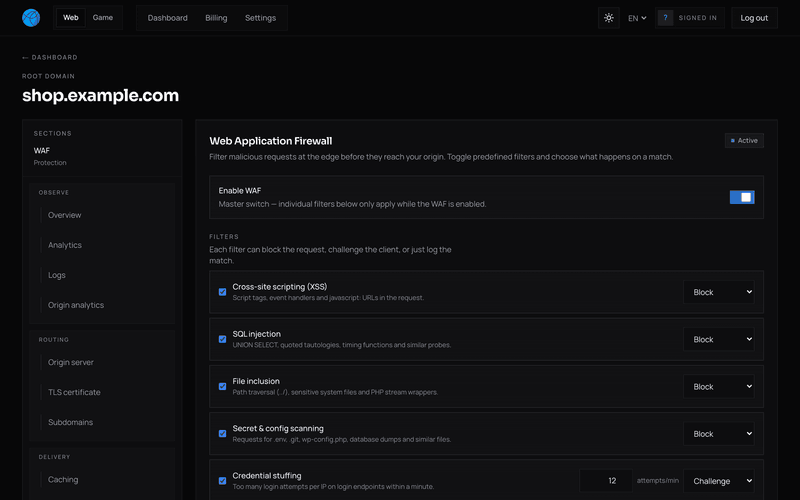The height and width of the screenshot is (500, 800).
Task: Open Overview in the sidebar
Action: [x=64, y=215]
